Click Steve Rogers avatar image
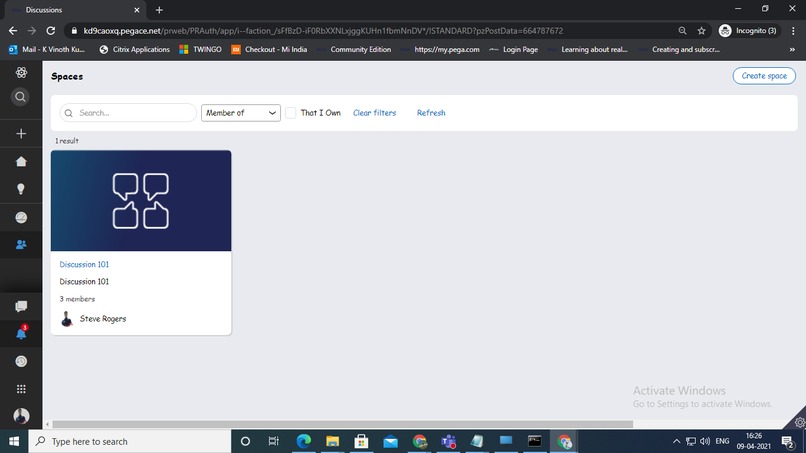Image resolution: width=806 pixels, height=453 pixels. pyautogui.click(x=67, y=319)
